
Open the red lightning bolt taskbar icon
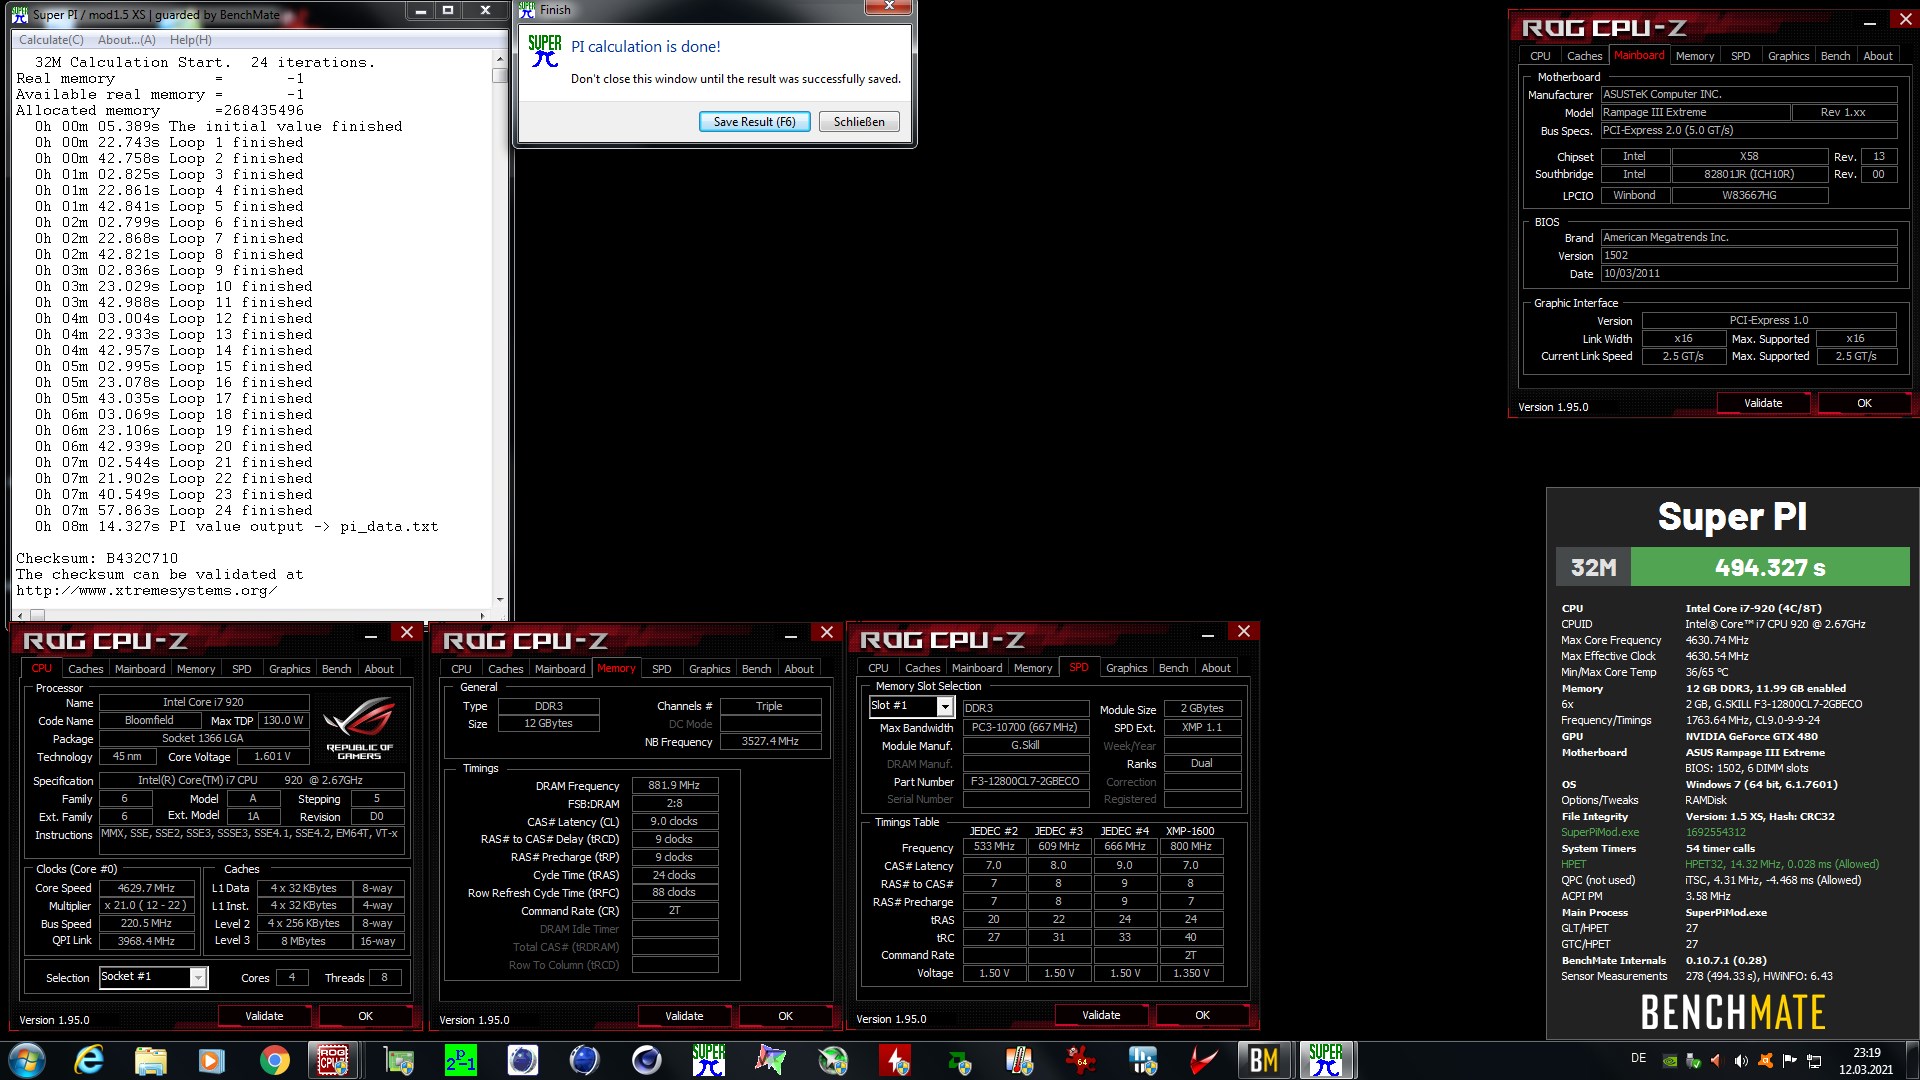(894, 1060)
